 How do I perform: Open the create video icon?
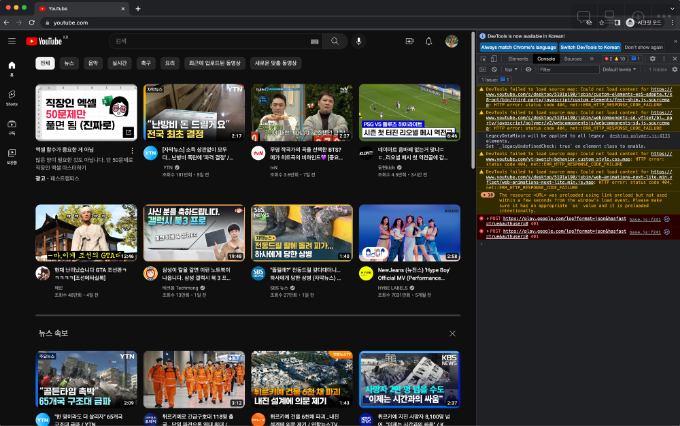409,41
